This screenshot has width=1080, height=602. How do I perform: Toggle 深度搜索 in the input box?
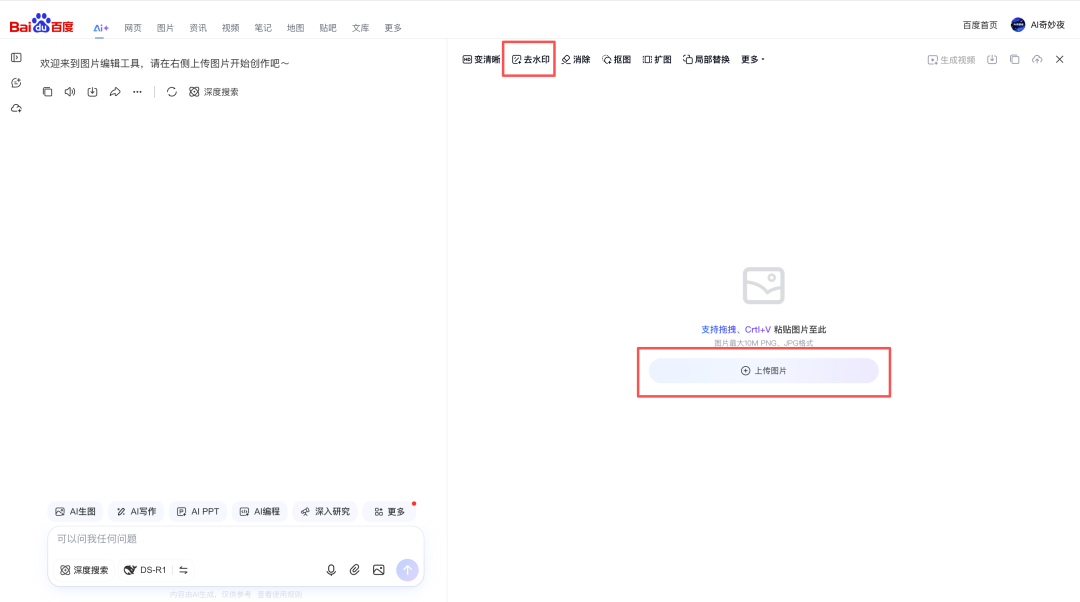[x=84, y=570]
